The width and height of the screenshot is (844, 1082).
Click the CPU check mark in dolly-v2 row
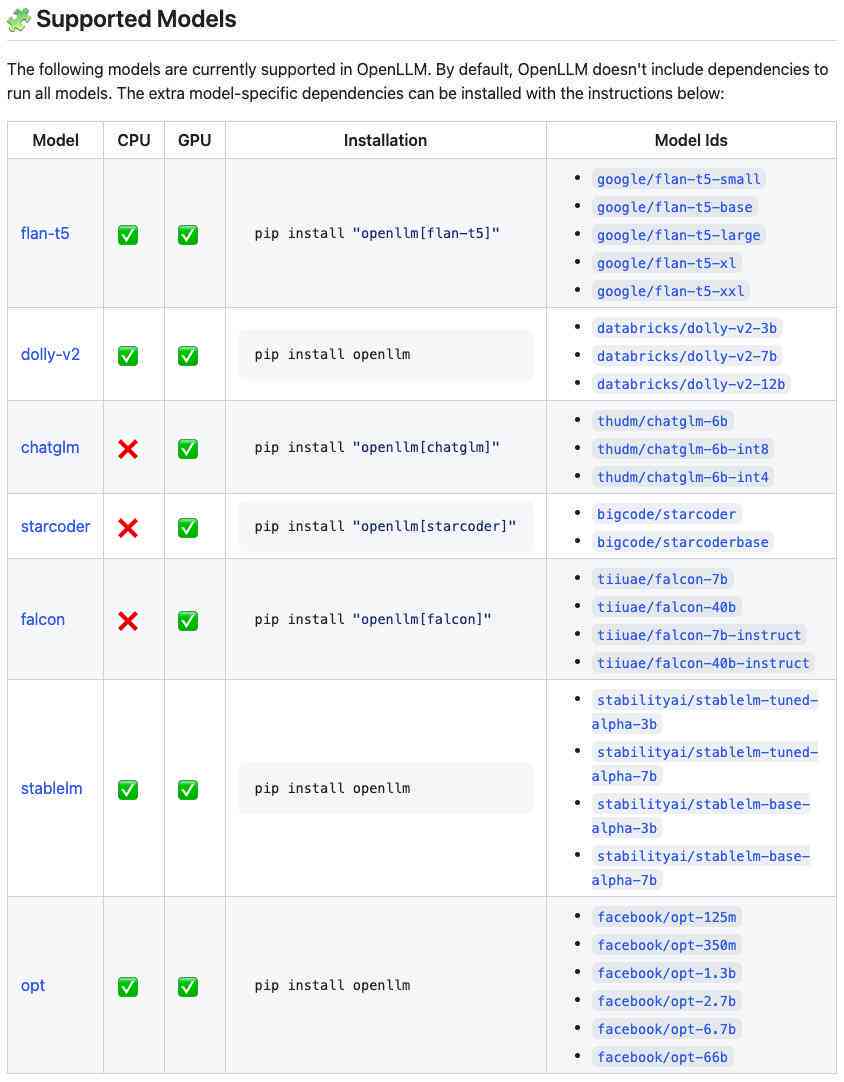click(x=128, y=355)
